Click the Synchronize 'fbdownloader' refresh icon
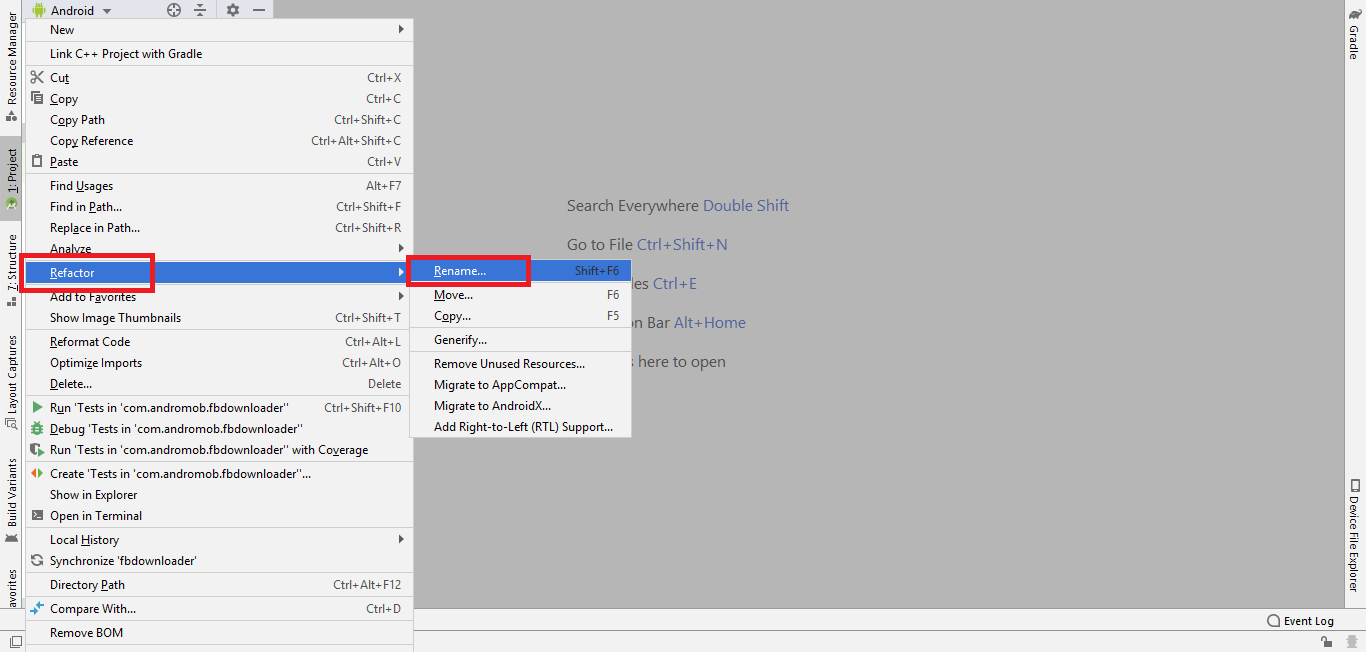1366x652 pixels. tap(38, 561)
